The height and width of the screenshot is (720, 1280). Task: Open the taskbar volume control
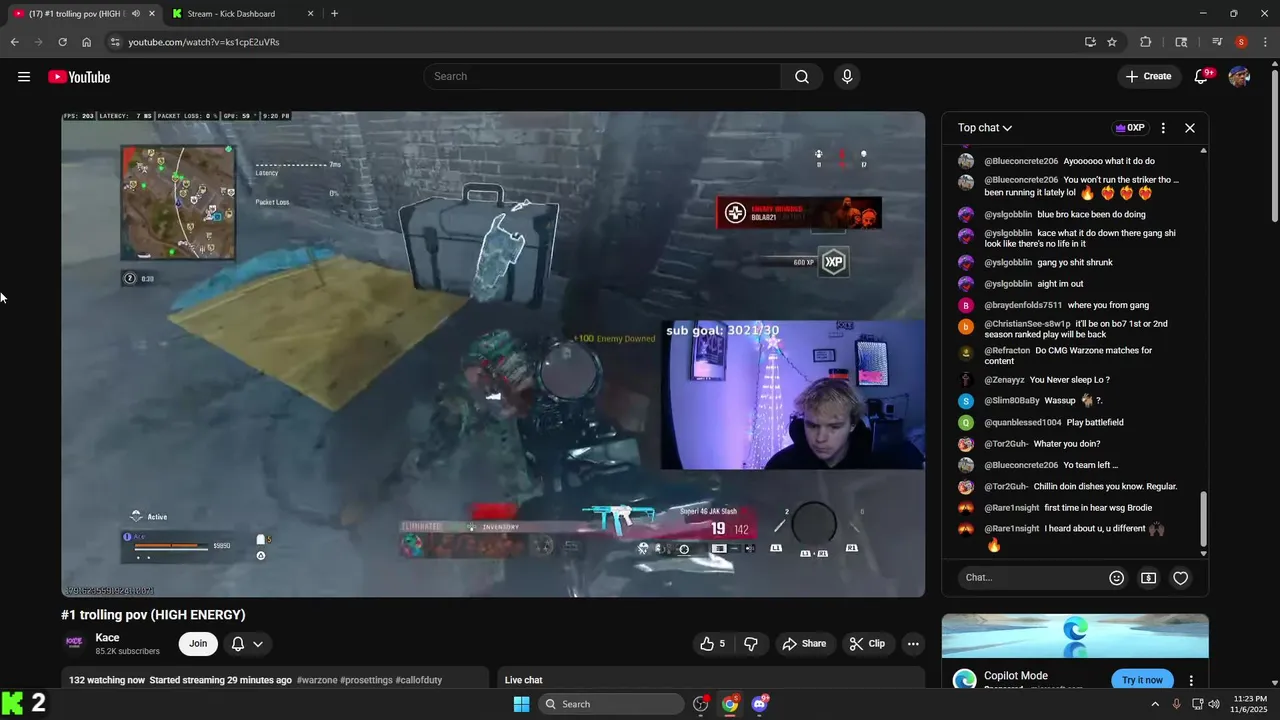pos(1214,704)
